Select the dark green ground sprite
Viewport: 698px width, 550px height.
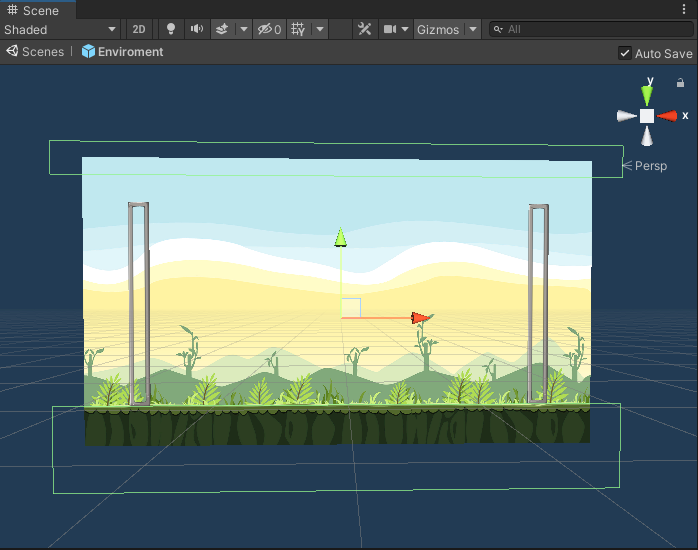pos(337,426)
